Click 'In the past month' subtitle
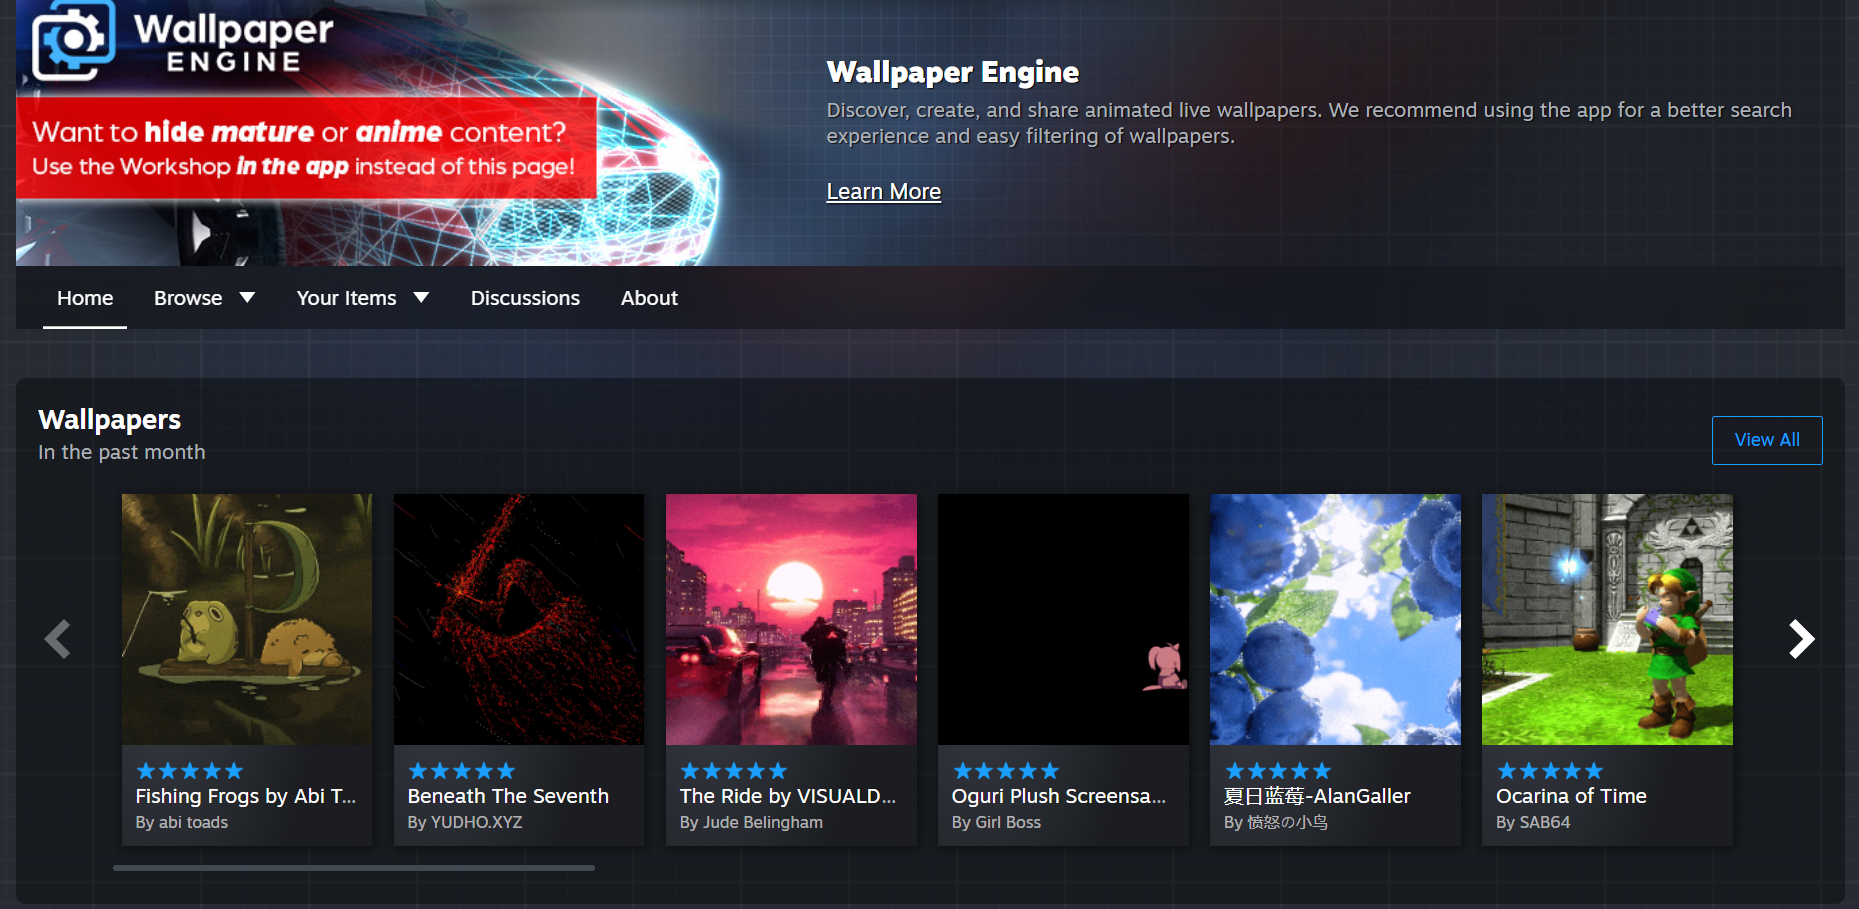 coord(122,452)
